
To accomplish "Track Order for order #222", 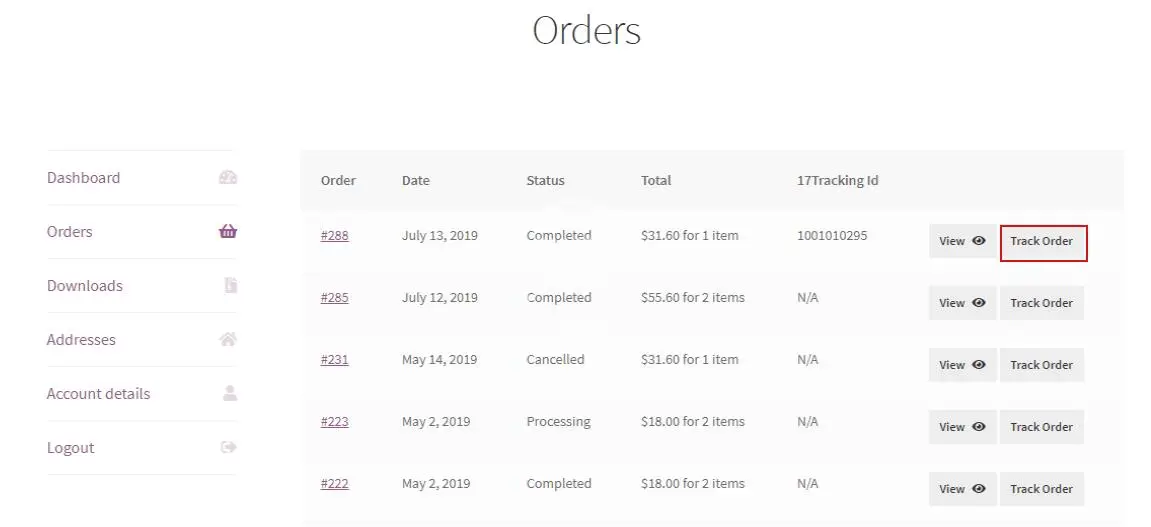I will [x=1041, y=489].
